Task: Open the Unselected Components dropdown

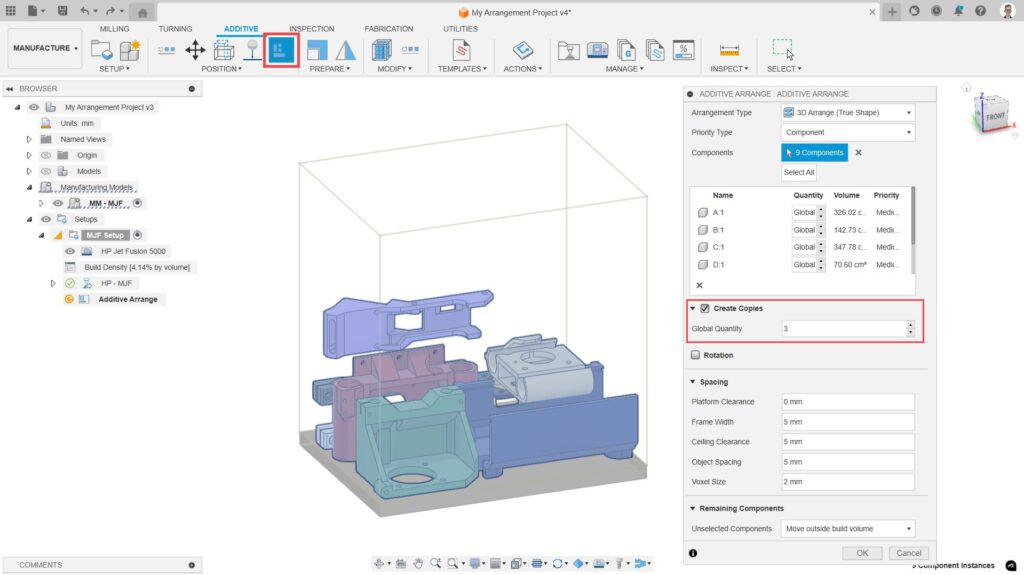Action: 847,528
